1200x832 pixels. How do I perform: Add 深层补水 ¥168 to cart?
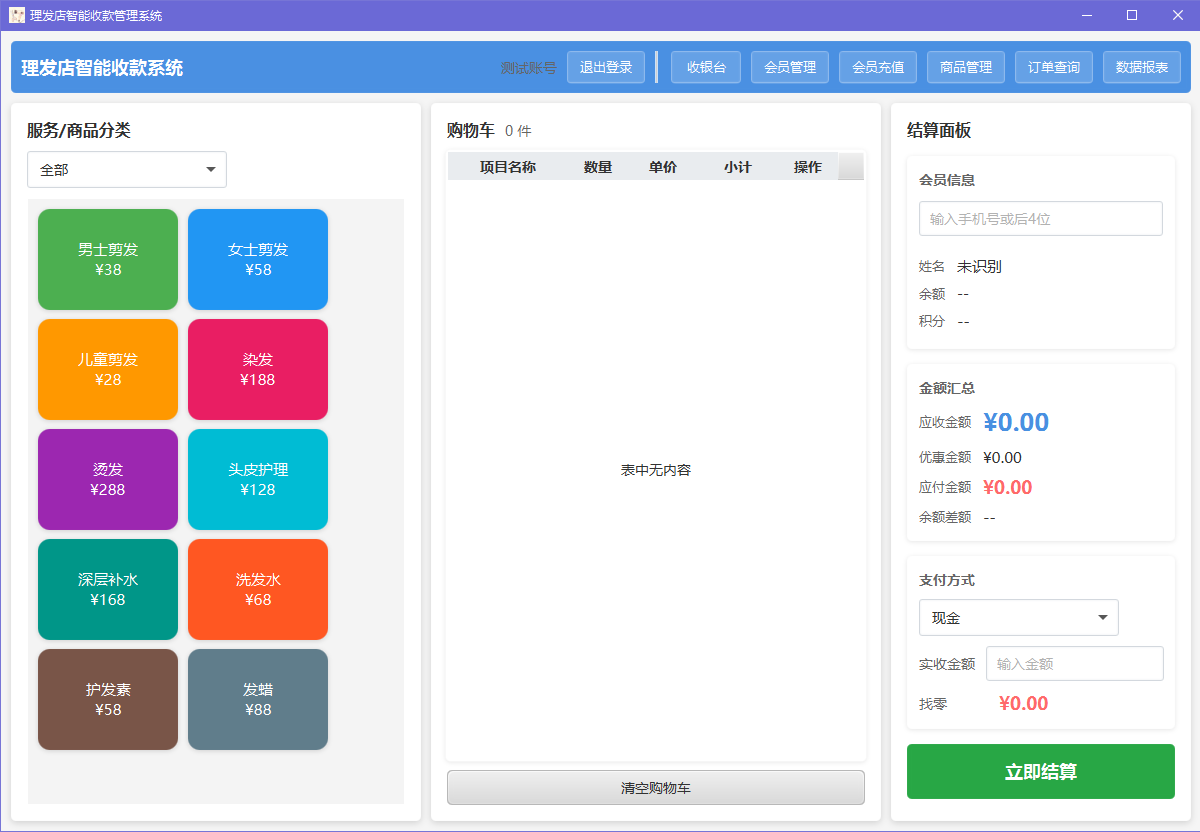point(107,589)
